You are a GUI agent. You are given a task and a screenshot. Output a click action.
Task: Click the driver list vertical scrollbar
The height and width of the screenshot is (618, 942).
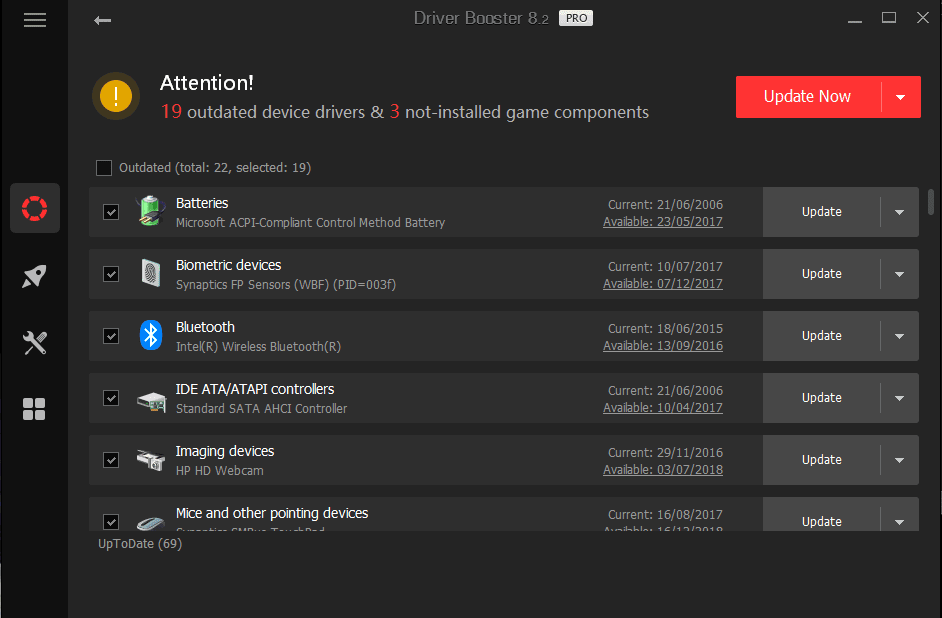tap(931, 202)
